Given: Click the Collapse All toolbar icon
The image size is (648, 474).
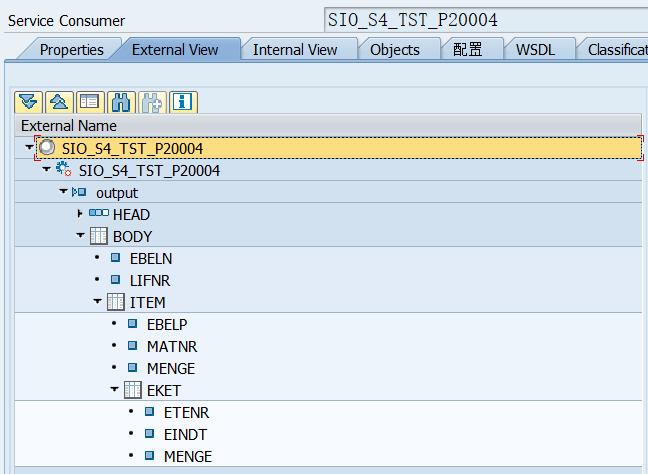Looking at the screenshot, I should pyautogui.click(x=59, y=102).
